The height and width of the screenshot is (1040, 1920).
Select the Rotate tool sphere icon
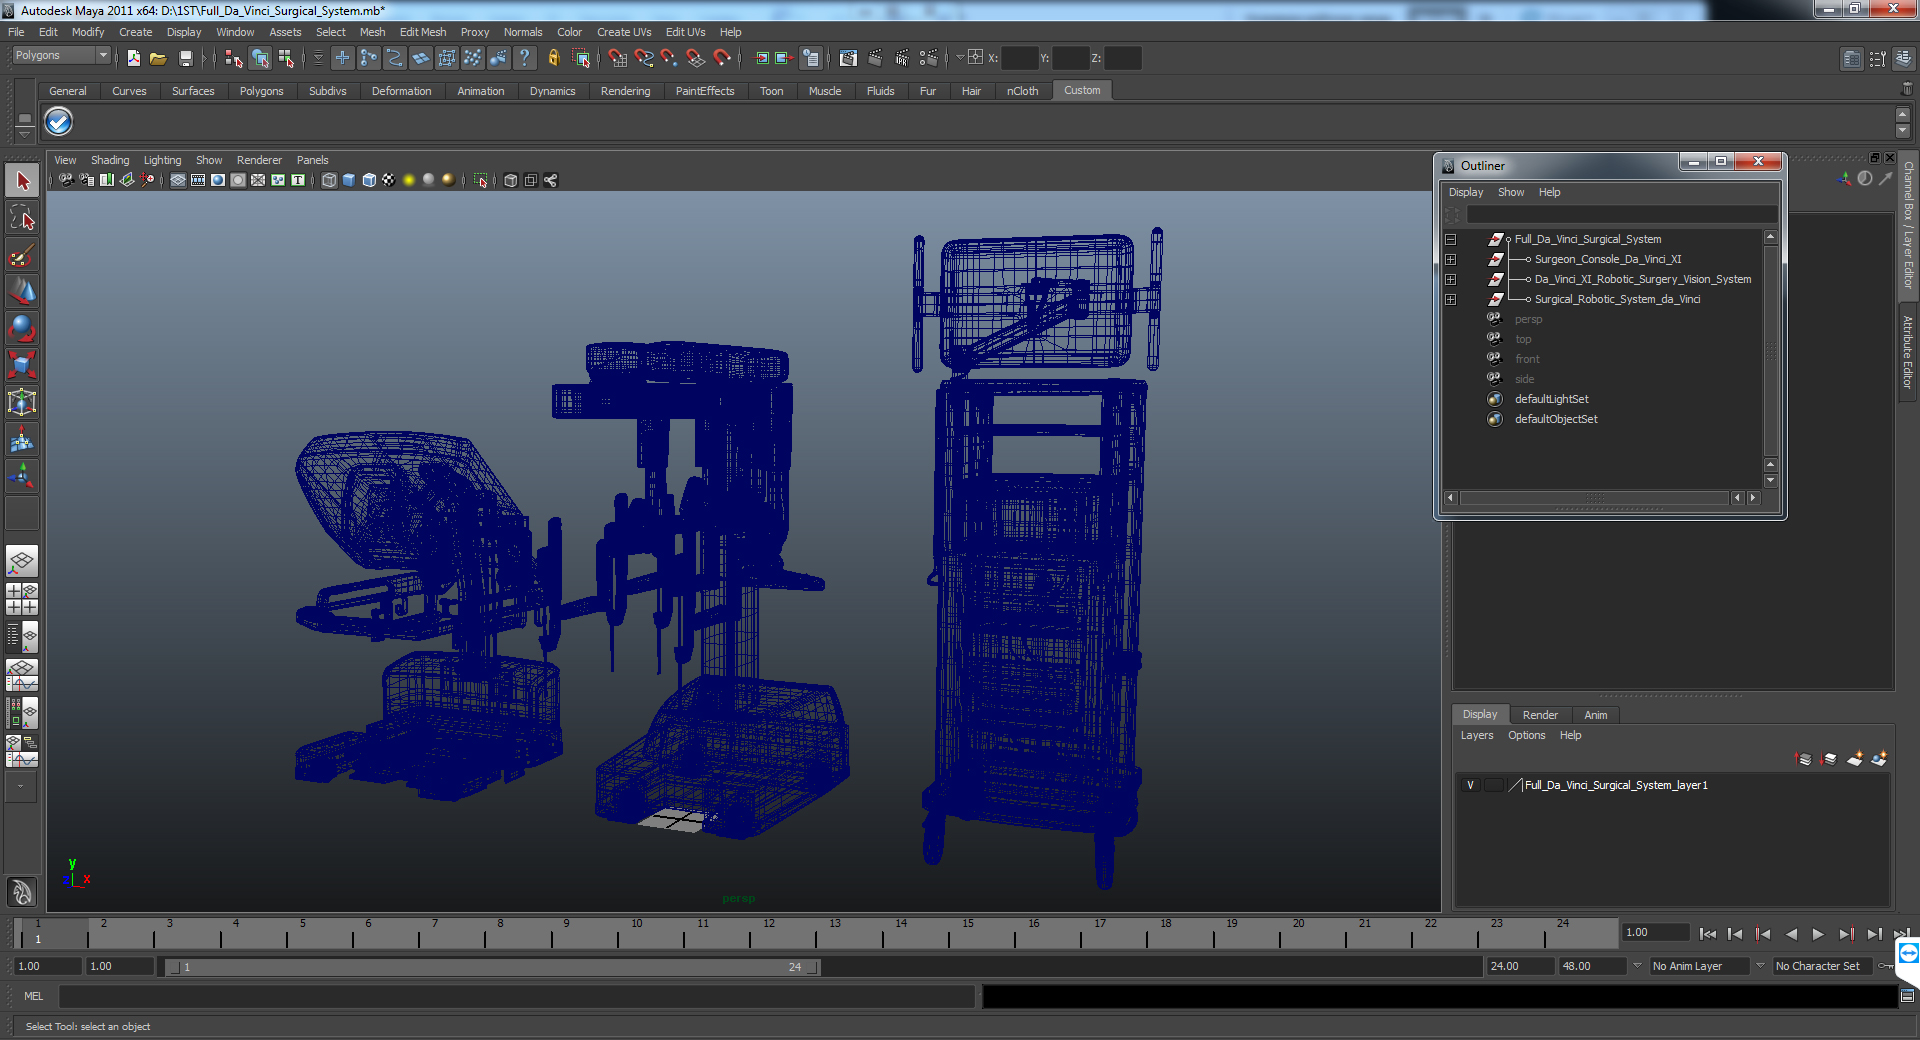(x=22, y=329)
